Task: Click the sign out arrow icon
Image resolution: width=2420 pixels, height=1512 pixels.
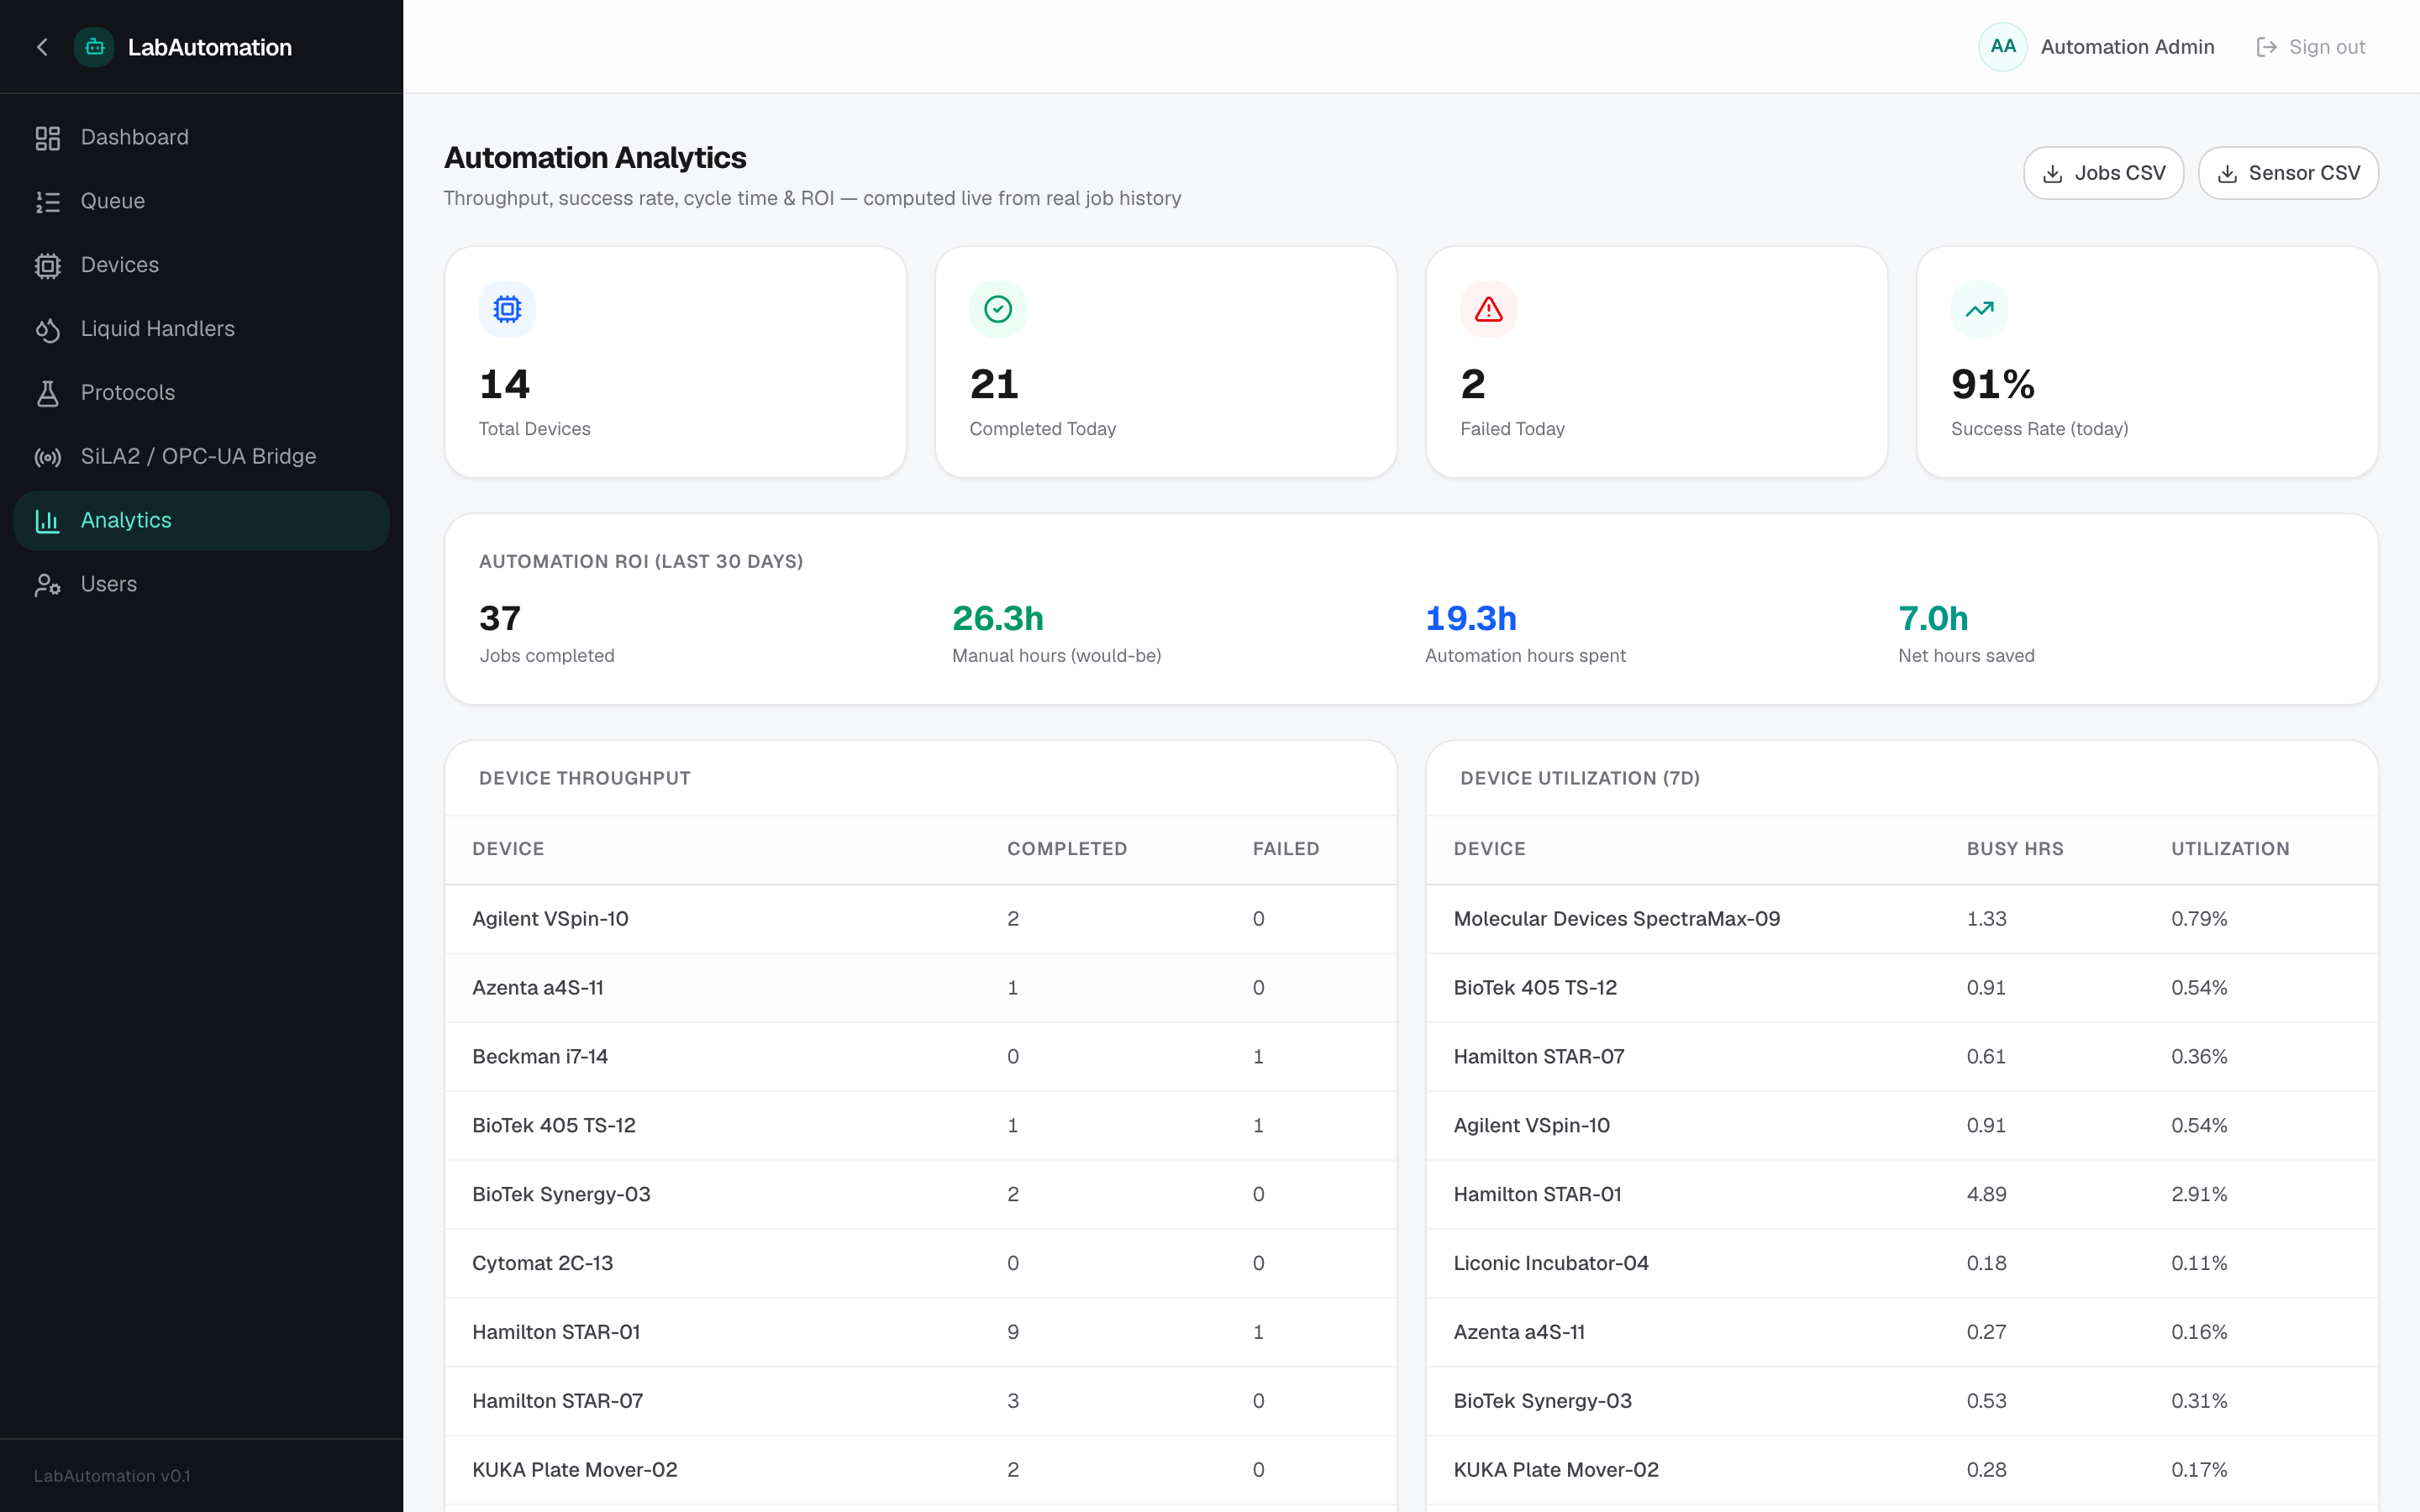Action: point(2267,47)
